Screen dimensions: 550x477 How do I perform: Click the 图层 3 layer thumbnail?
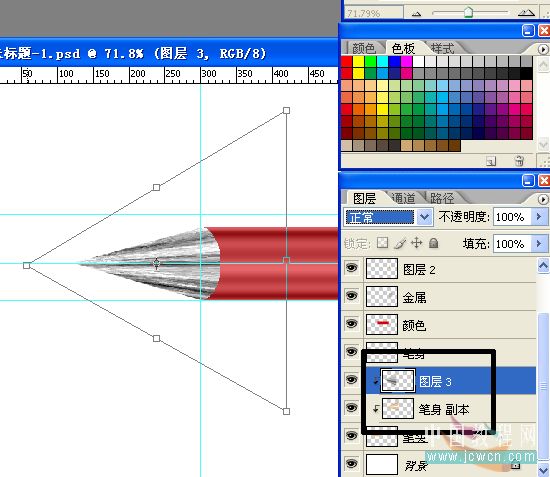click(x=397, y=380)
